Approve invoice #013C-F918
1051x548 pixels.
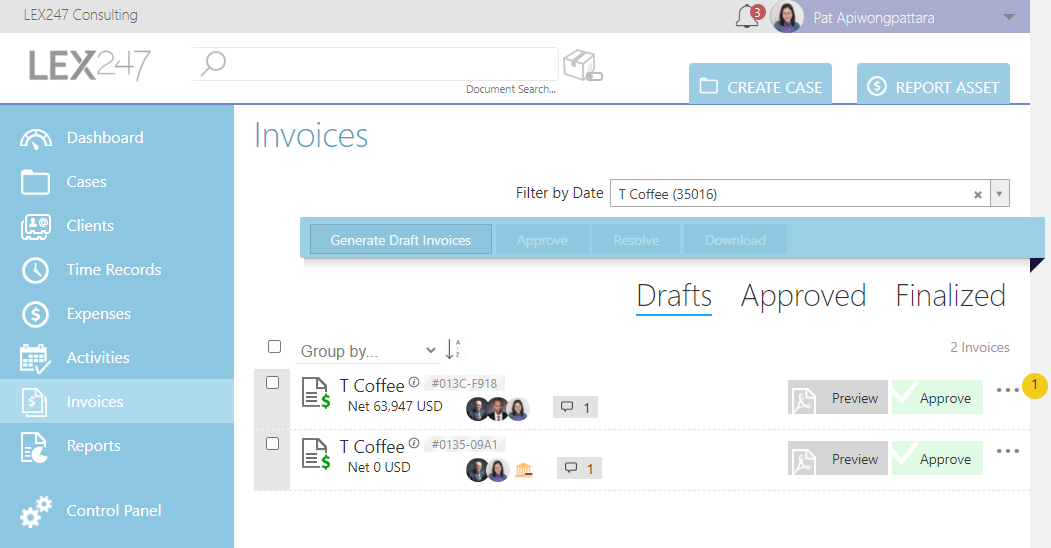tap(937, 397)
